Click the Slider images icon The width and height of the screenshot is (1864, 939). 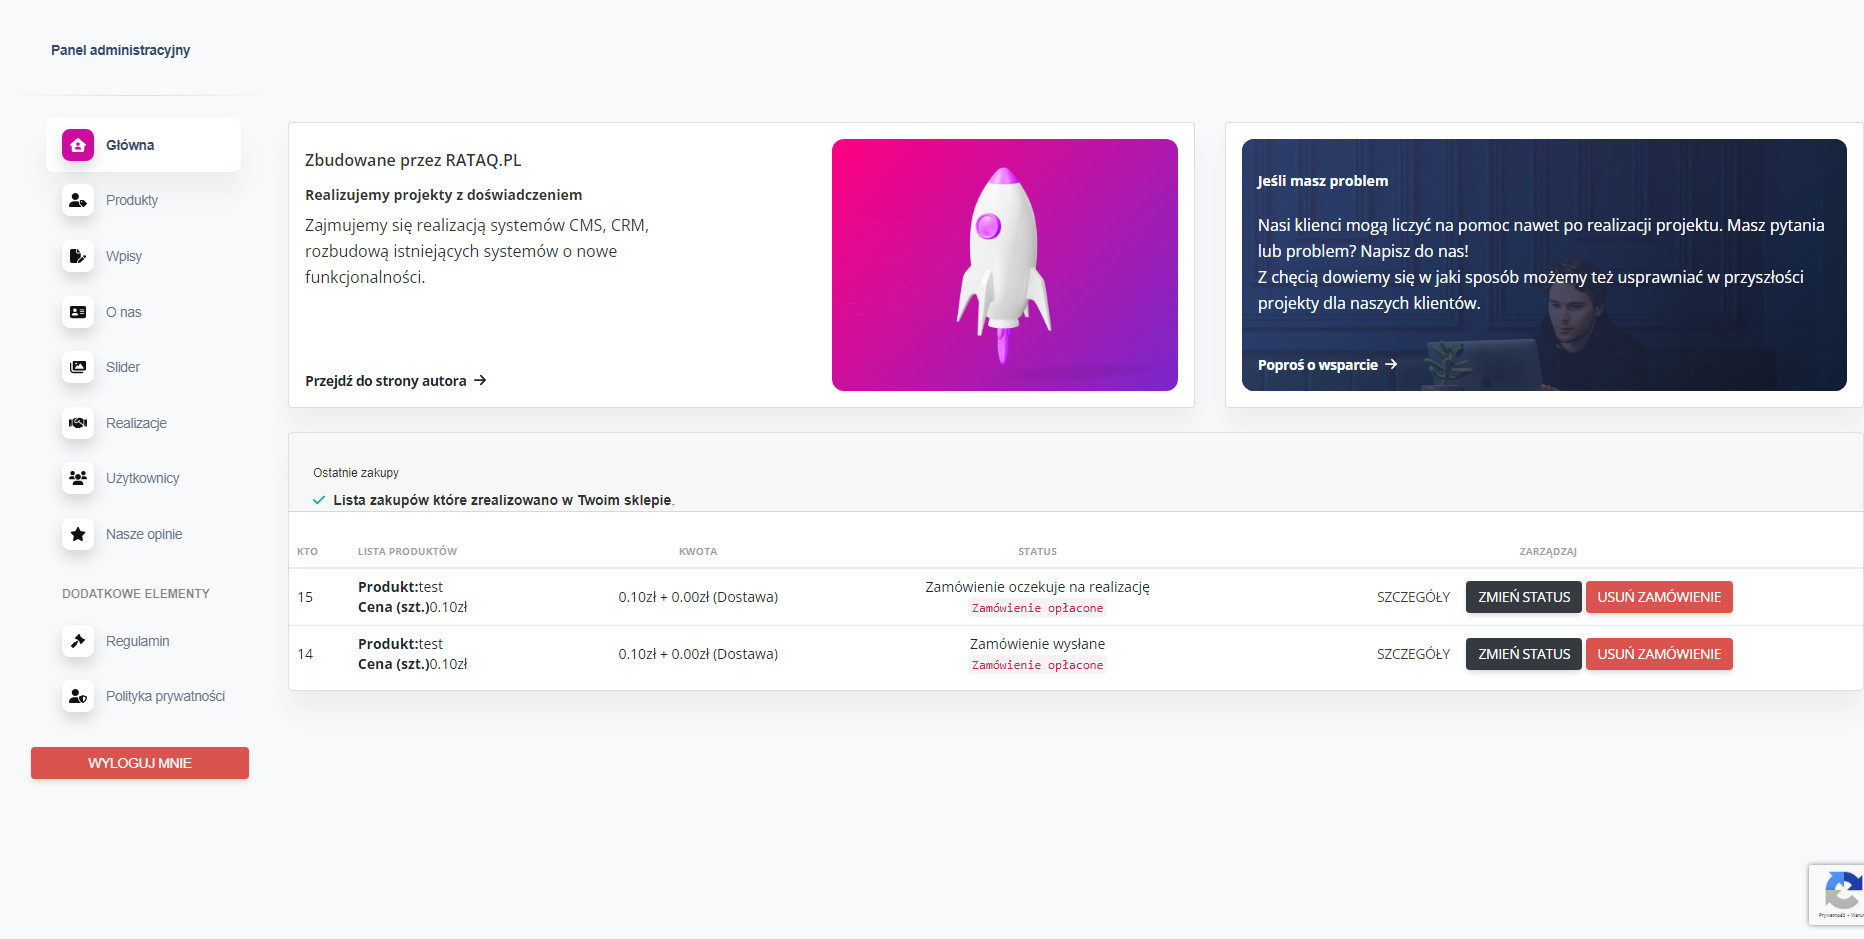point(78,367)
